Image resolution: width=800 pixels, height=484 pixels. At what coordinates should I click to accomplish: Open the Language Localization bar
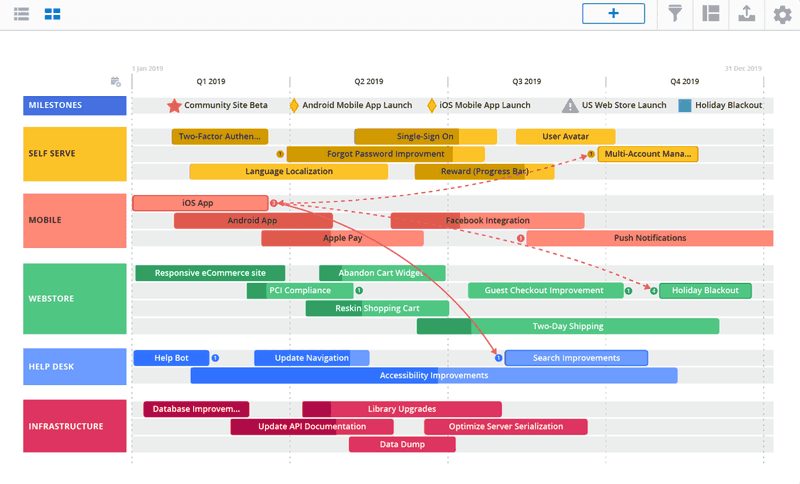[289, 171]
